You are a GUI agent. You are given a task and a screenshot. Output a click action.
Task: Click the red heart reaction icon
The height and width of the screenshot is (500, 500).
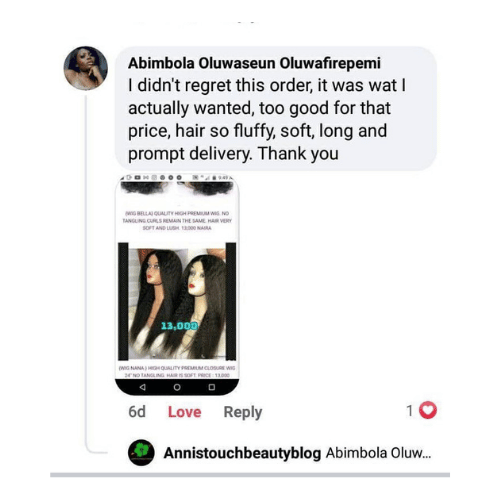(428, 410)
